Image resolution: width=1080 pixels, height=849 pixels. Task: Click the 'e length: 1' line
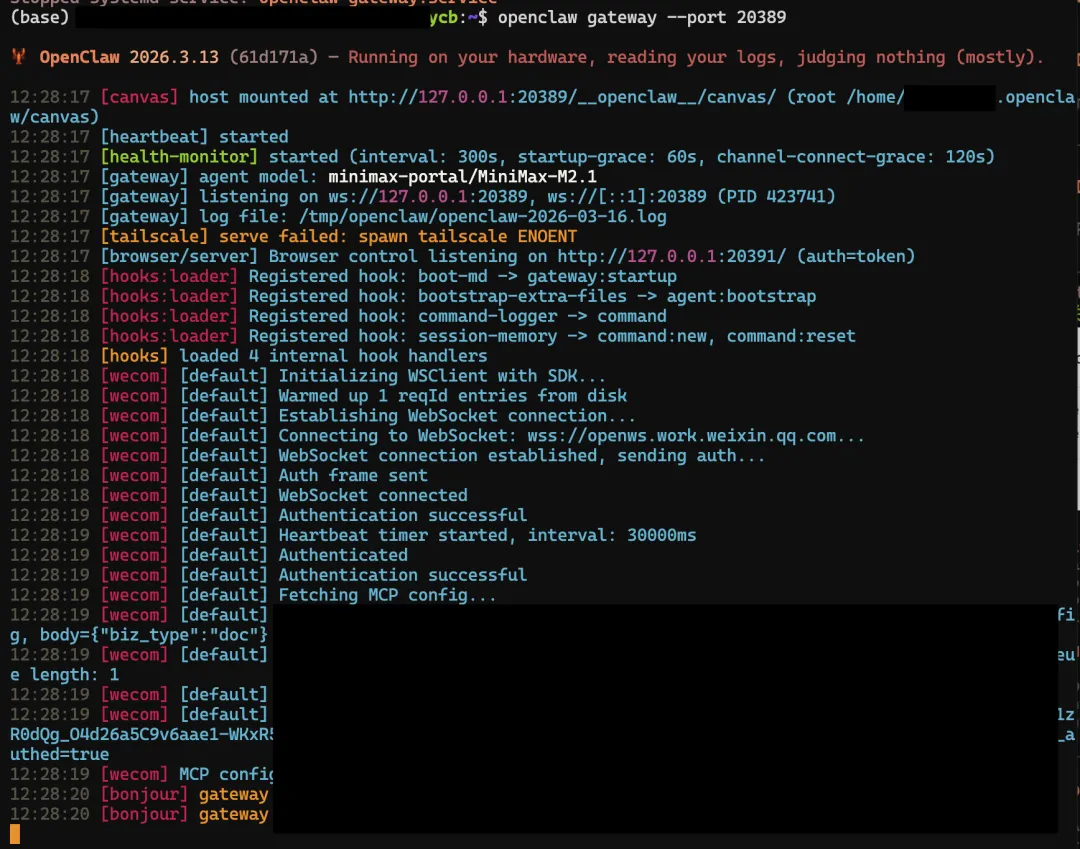click(x=65, y=676)
